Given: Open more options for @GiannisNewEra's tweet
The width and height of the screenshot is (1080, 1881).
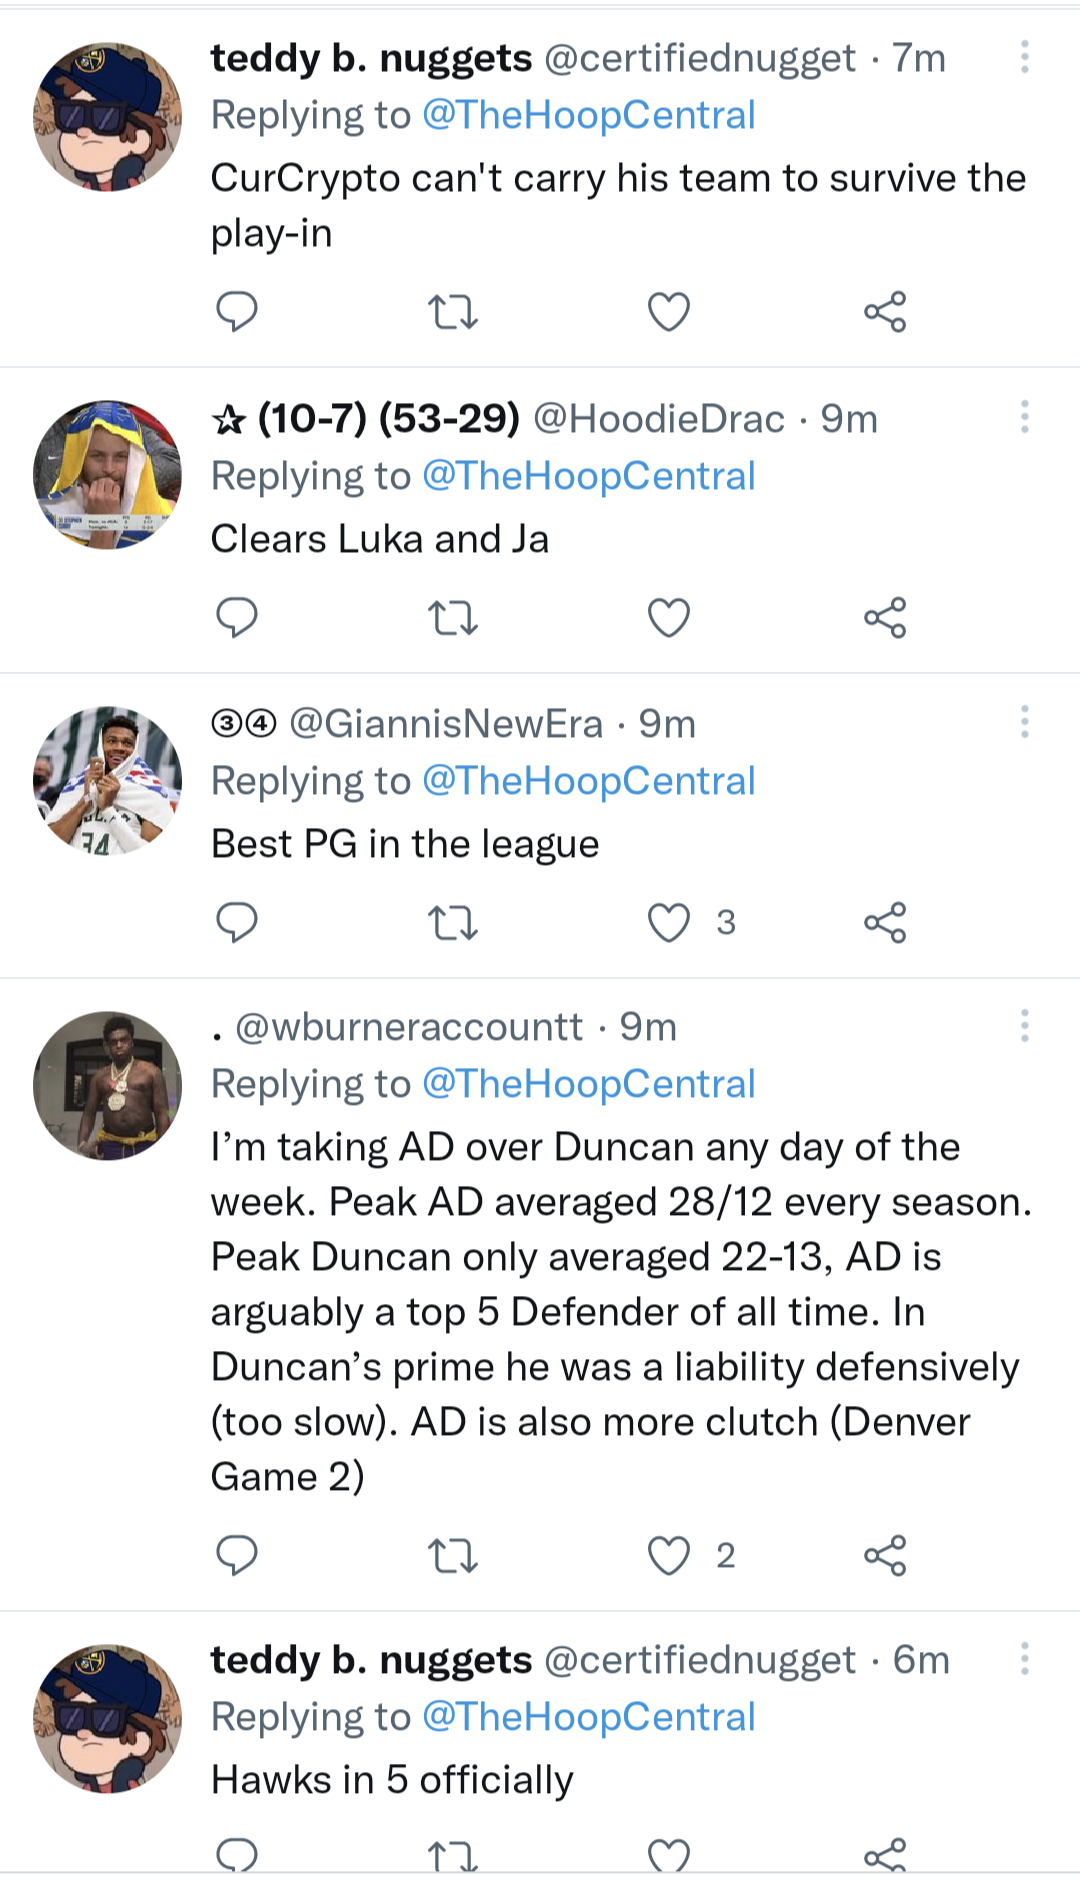Looking at the screenshot, I should (1024, 722).
